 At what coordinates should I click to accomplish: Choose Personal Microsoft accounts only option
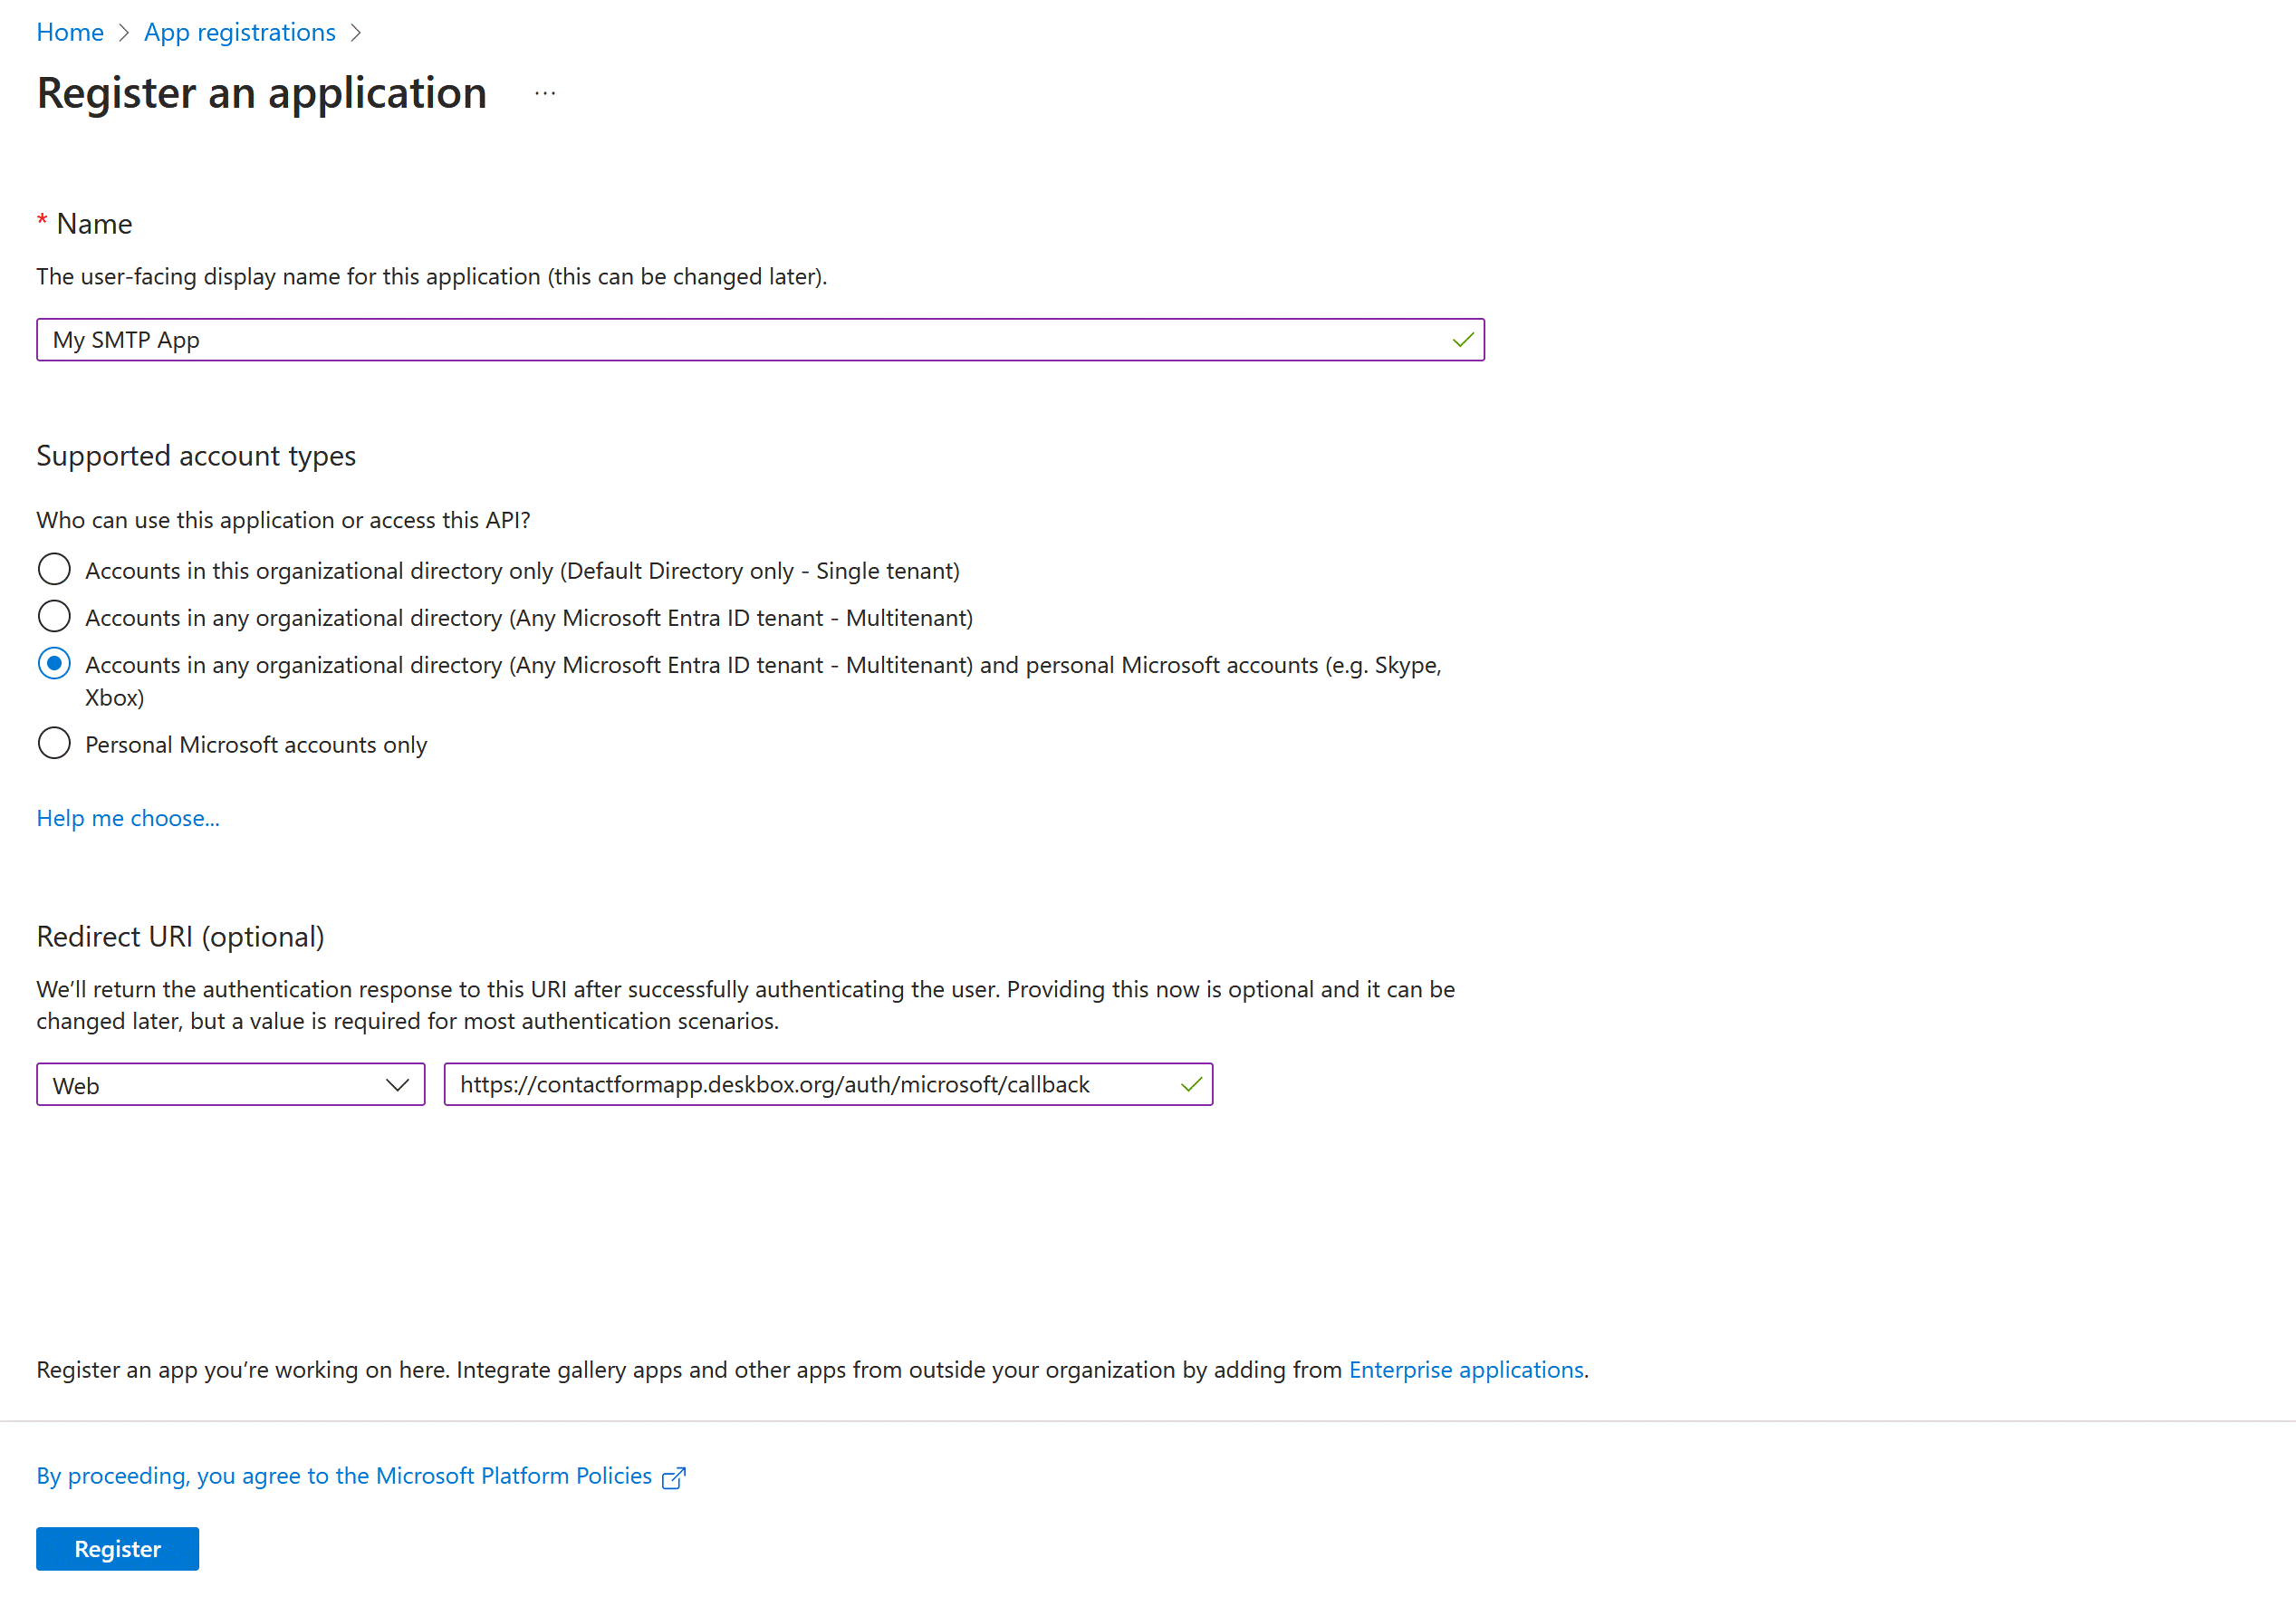(54, 744)
